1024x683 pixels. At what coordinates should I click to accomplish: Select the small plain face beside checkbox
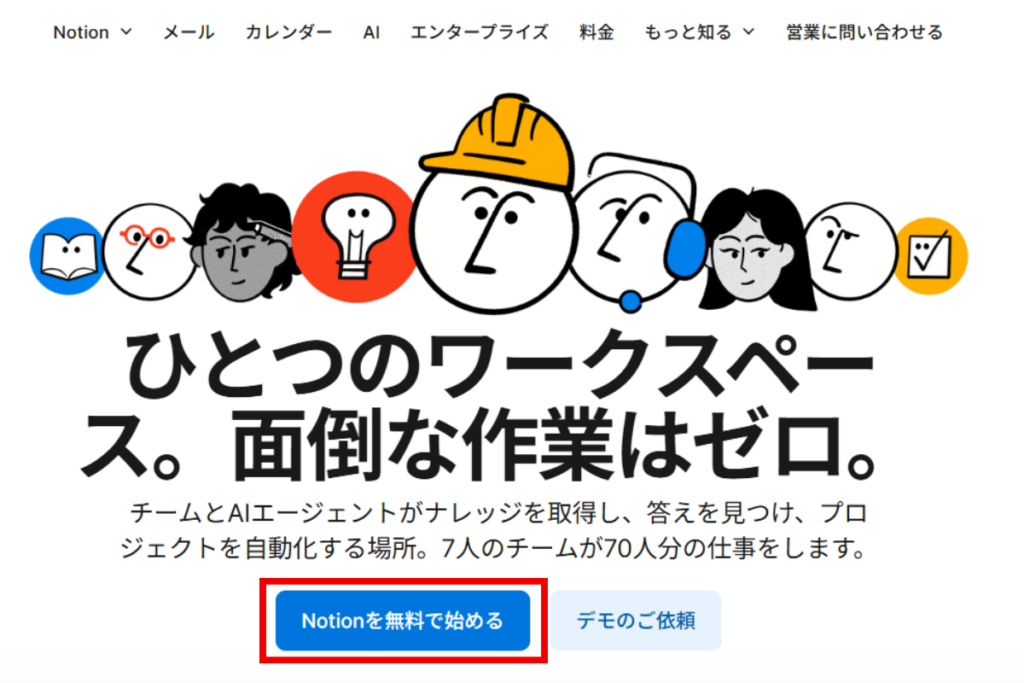pyautogui.click(x=850, y=251)
